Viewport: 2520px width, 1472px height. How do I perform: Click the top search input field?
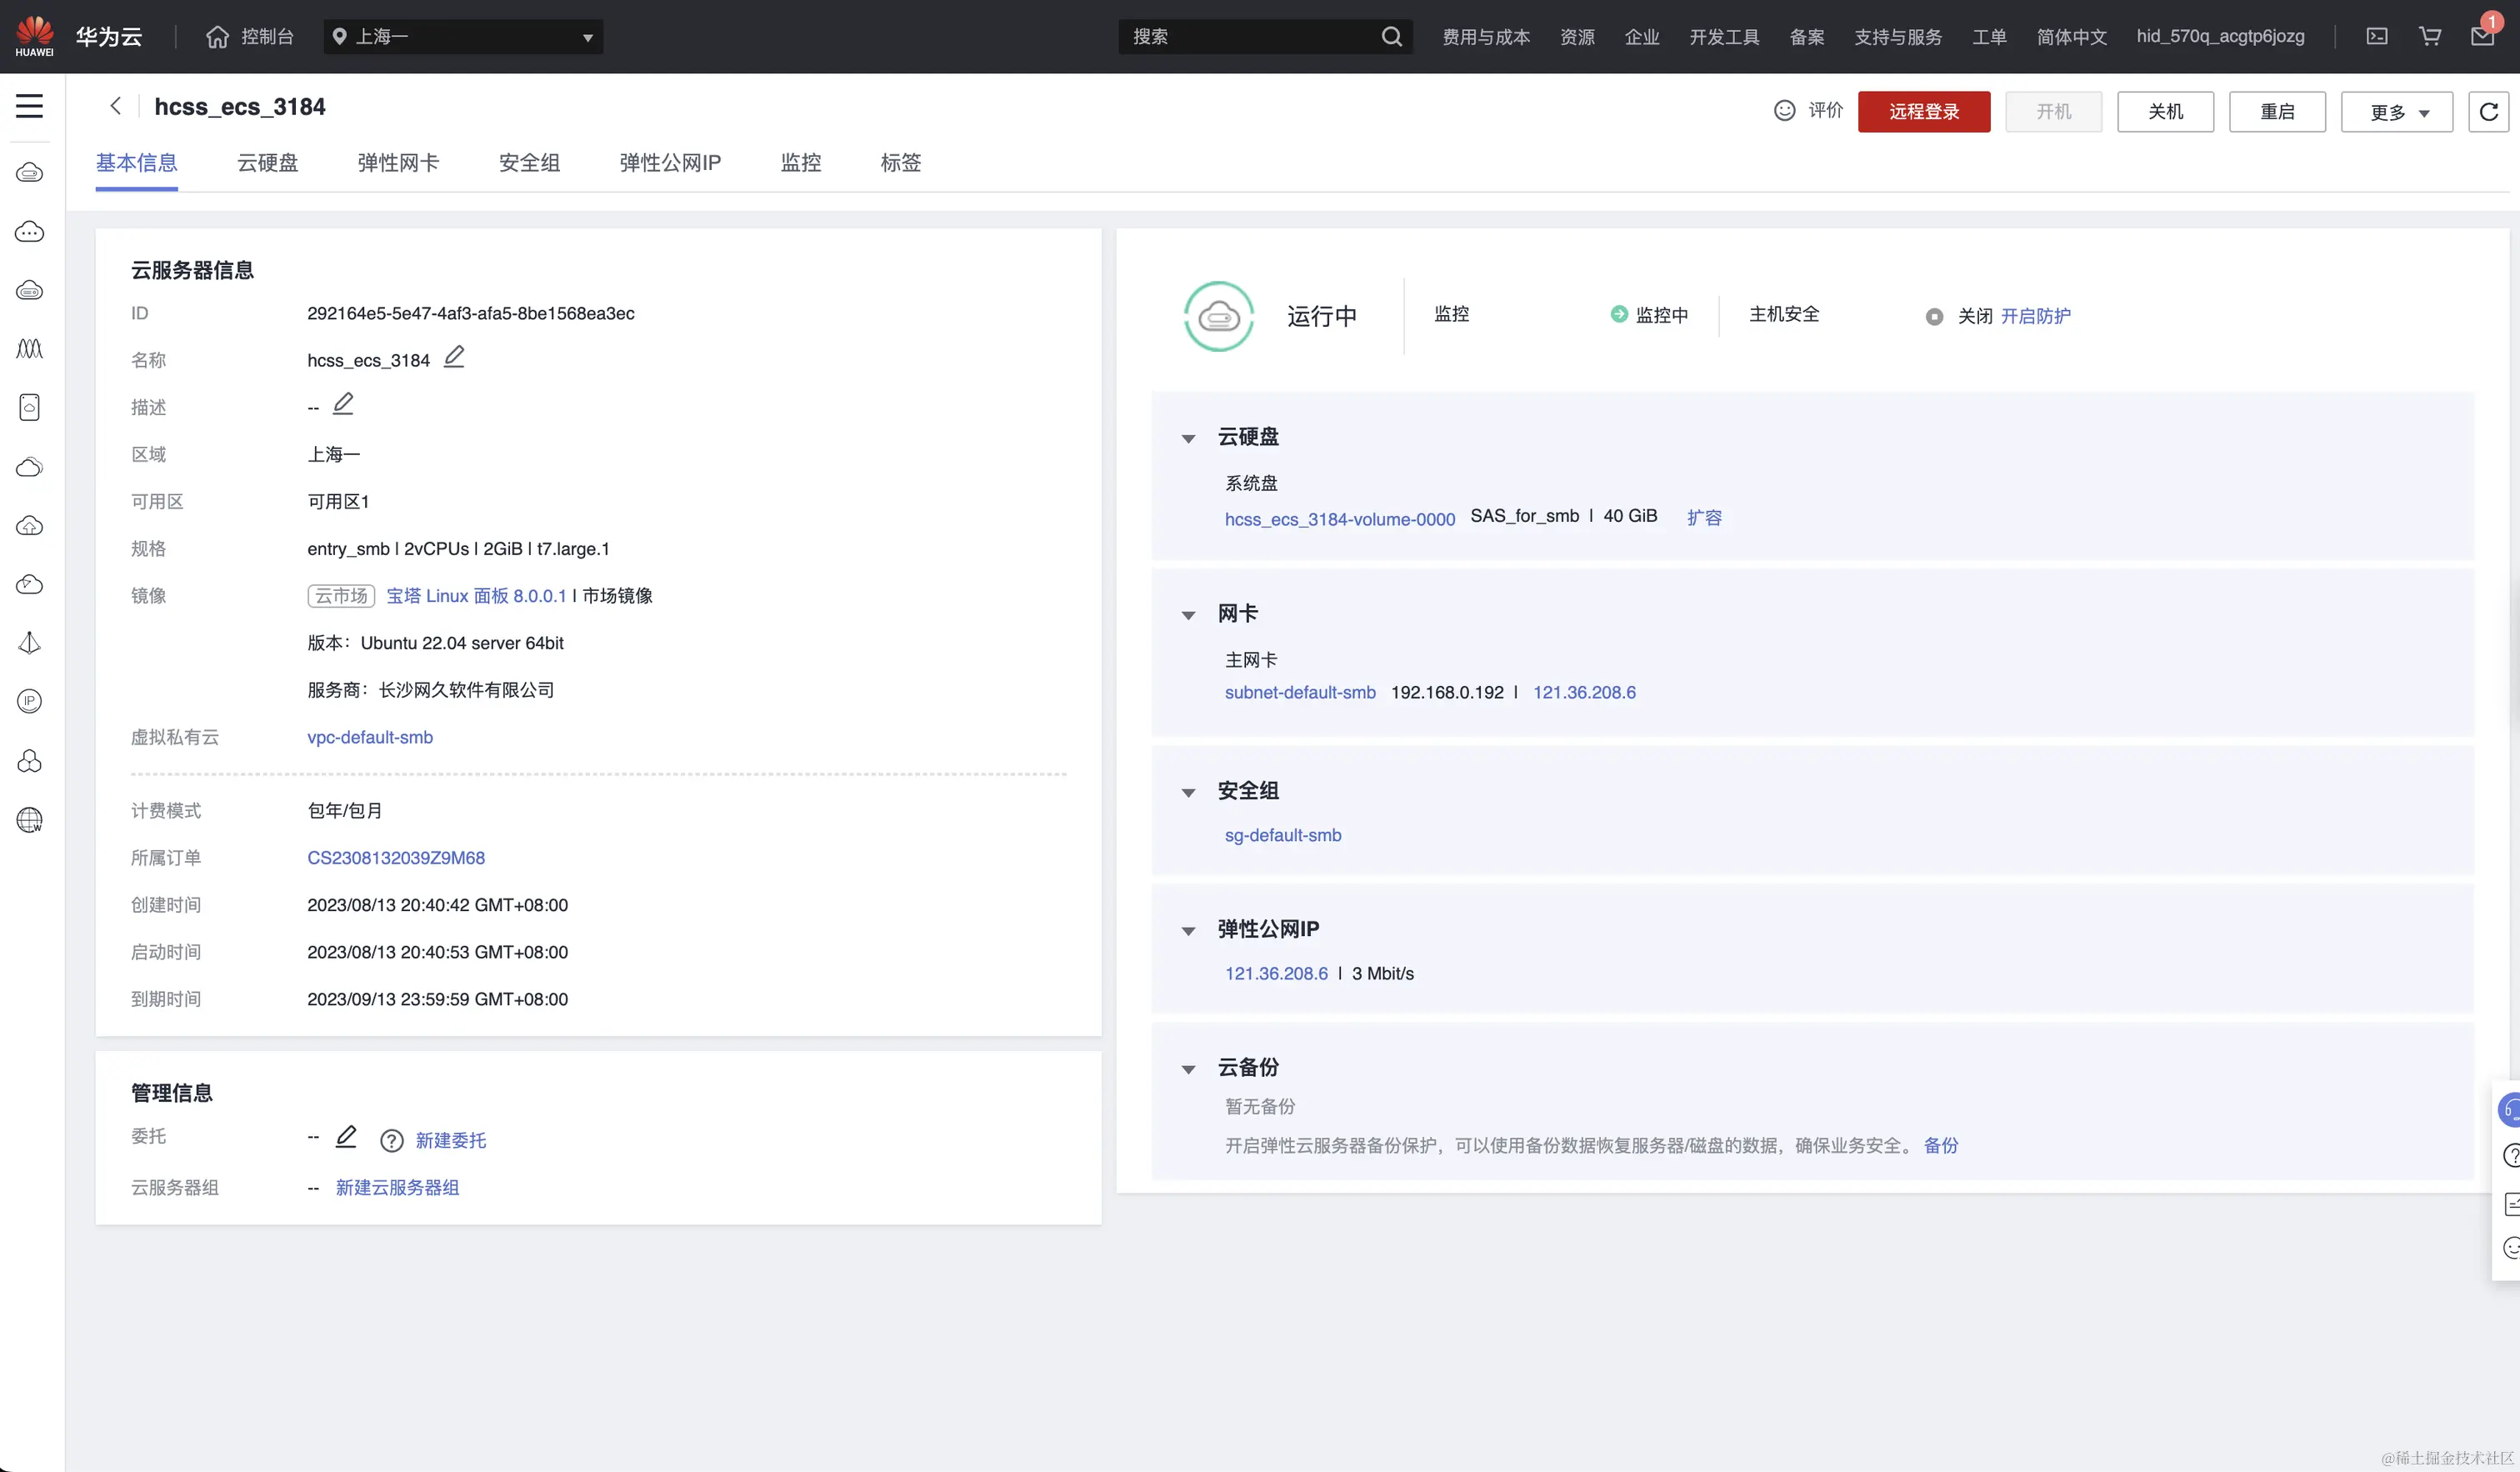pyautogui.click(x=1250, y=37)
